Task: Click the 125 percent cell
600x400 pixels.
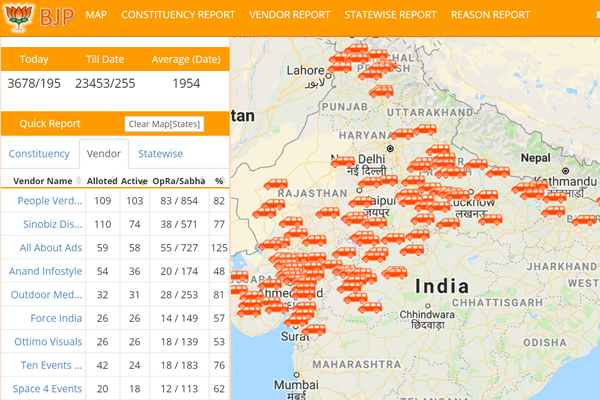Action: pyautogui.click(x=219, y=248)
